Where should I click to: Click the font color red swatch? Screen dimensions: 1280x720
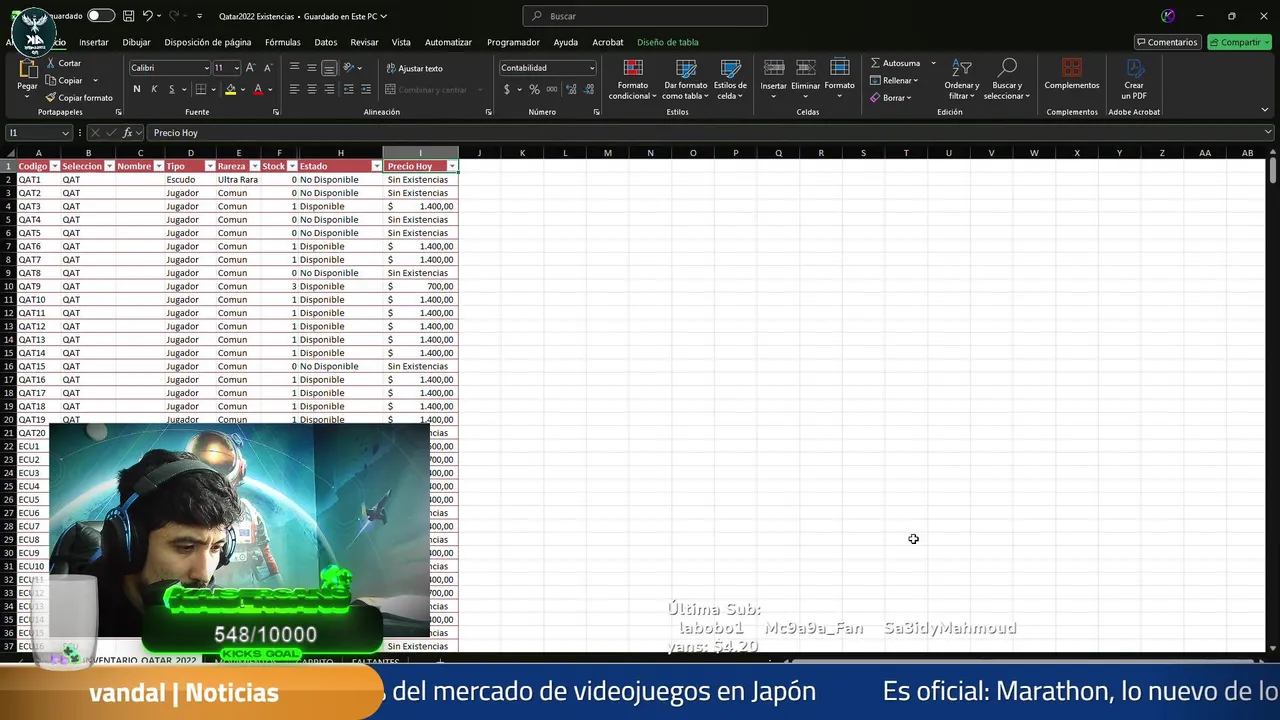tap(258, 89)
